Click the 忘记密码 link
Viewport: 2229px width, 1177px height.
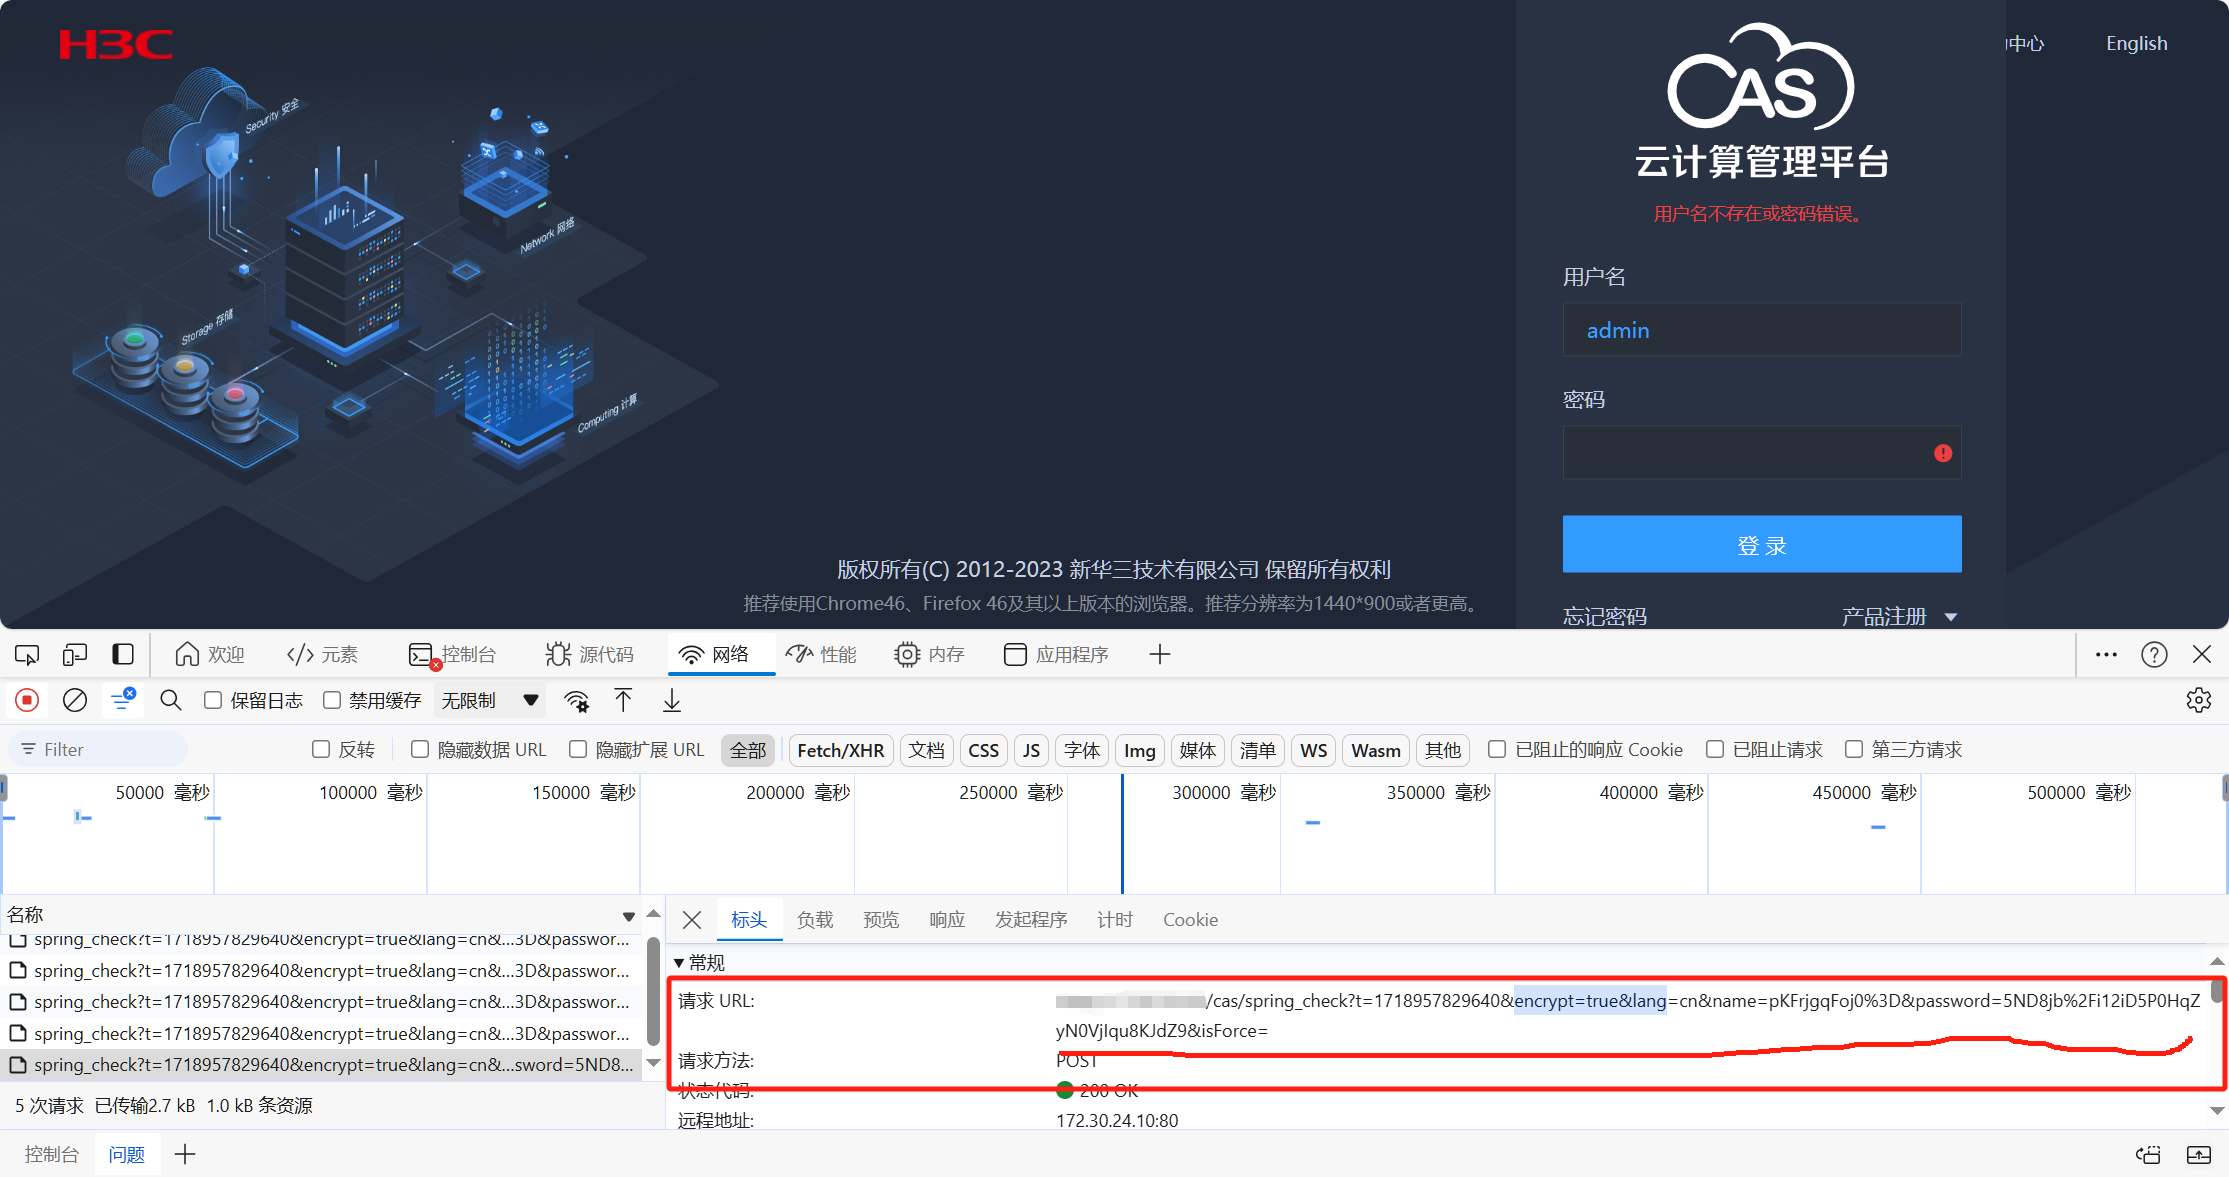[x=1604, y=616]
